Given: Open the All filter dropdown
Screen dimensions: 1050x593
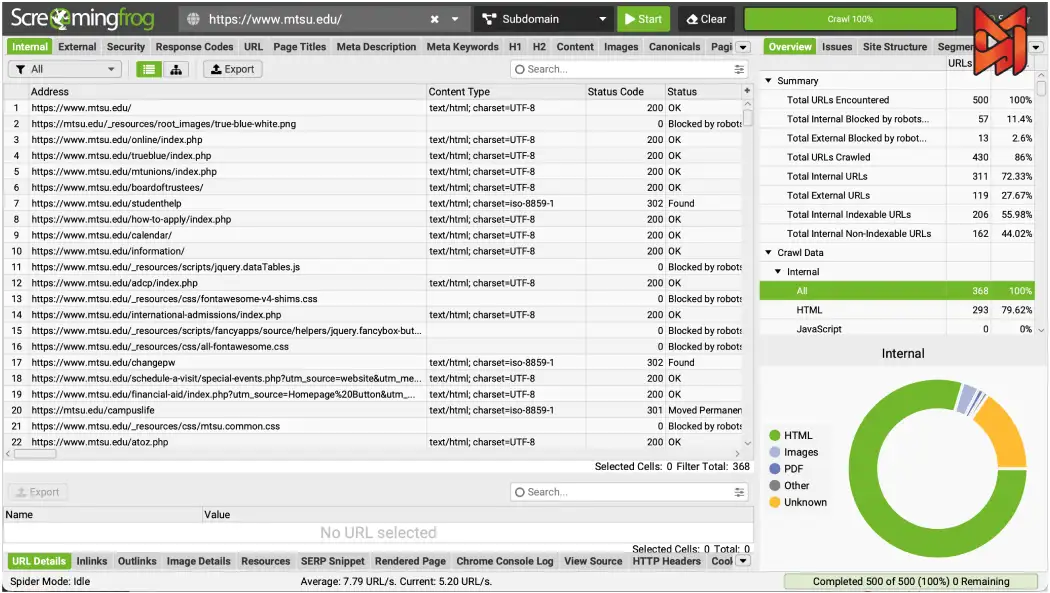Looking at the screenshot, I should (66, 69).
